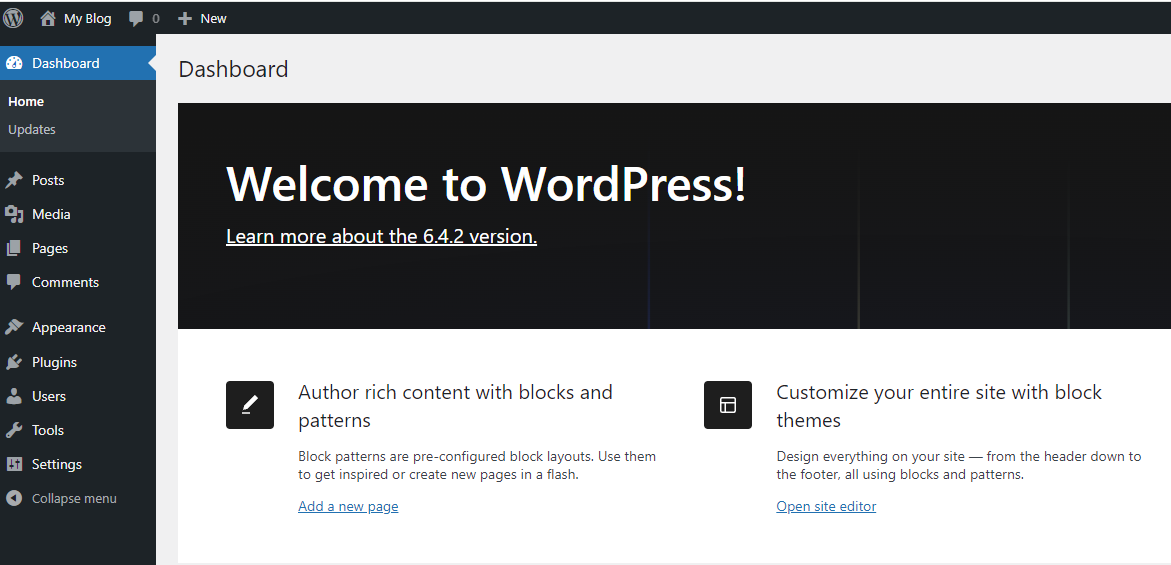Open the Updates submenu item
Screen dimensions: 1171x565
click(x=32, y=129)
